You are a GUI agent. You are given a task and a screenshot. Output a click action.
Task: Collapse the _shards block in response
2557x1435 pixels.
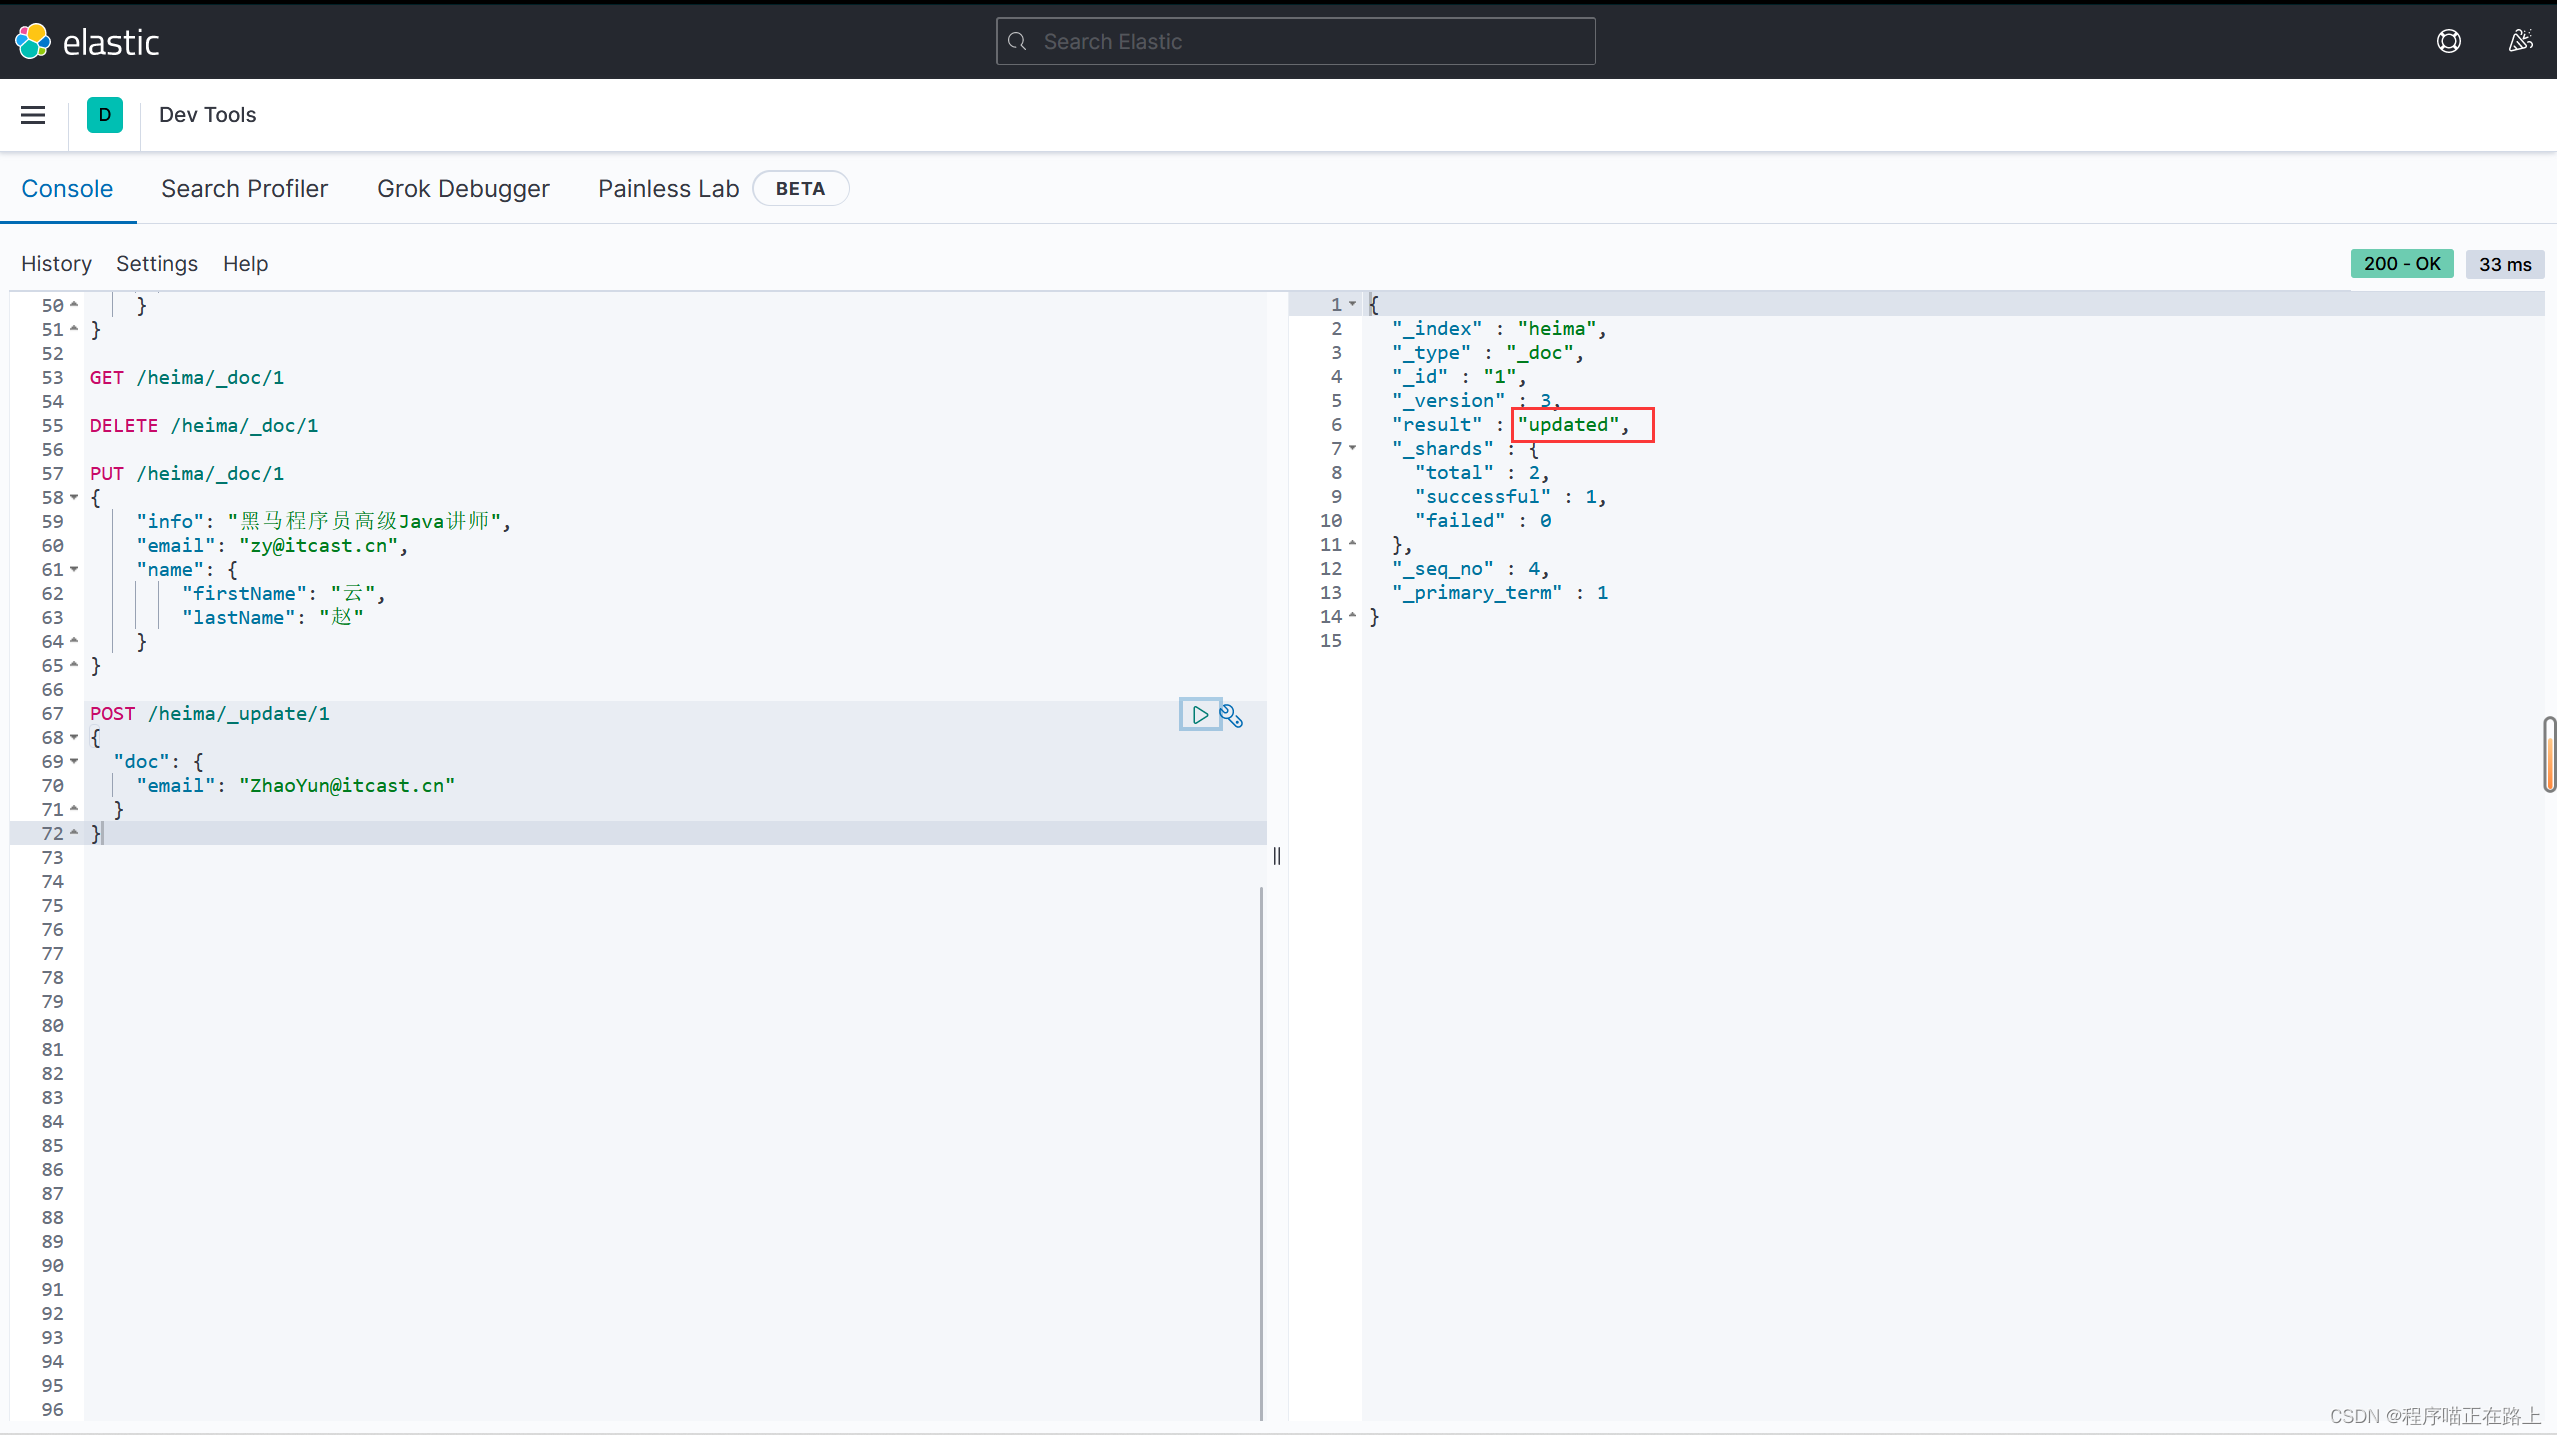(x=1352, y=448)
